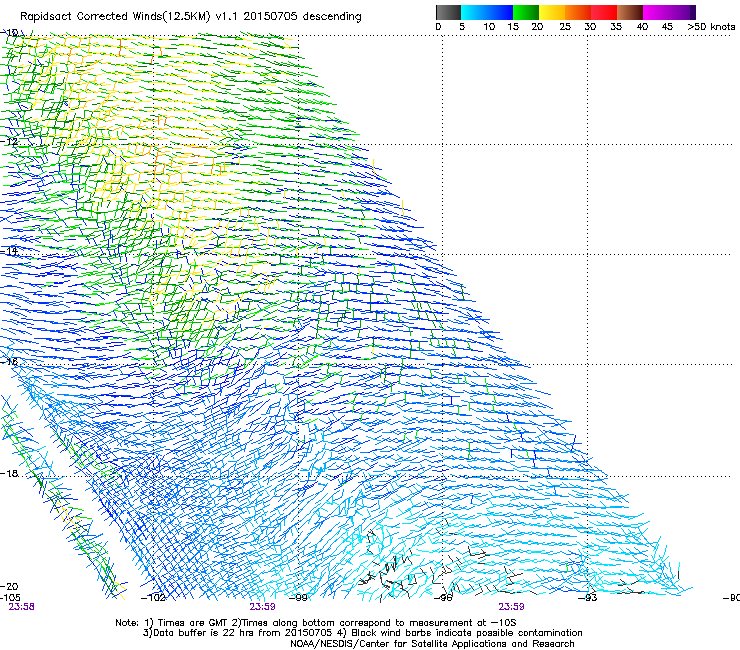This screenshot has height=650, width=740.
Task: Click the "15" legend scale label
Action: (x=513, y=26)
